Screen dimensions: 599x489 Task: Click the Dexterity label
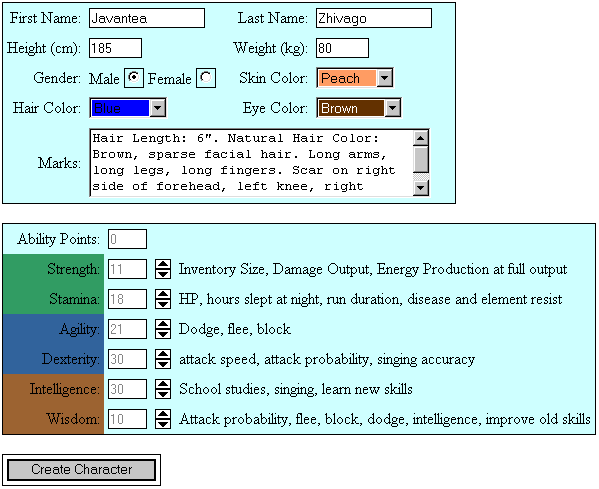coord(71,359)
